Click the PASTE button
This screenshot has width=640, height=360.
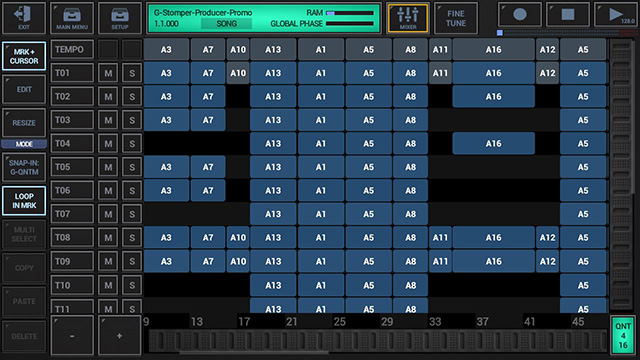(24, 301)
